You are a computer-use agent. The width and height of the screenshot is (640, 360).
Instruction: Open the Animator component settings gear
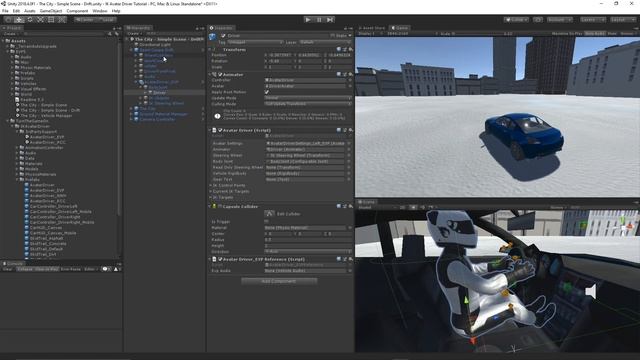350,74
